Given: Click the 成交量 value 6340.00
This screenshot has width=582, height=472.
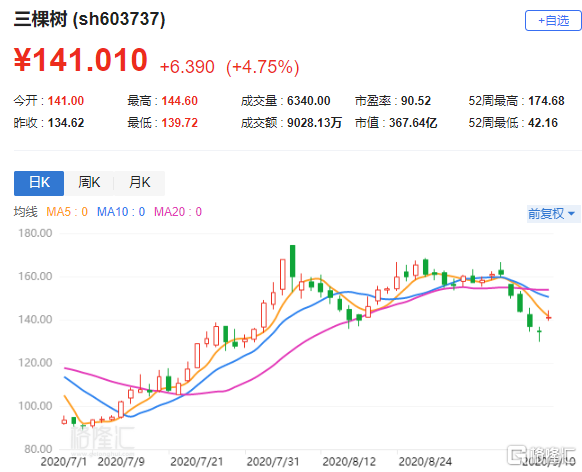Looking at the screenshot, I should pos(308,101).
